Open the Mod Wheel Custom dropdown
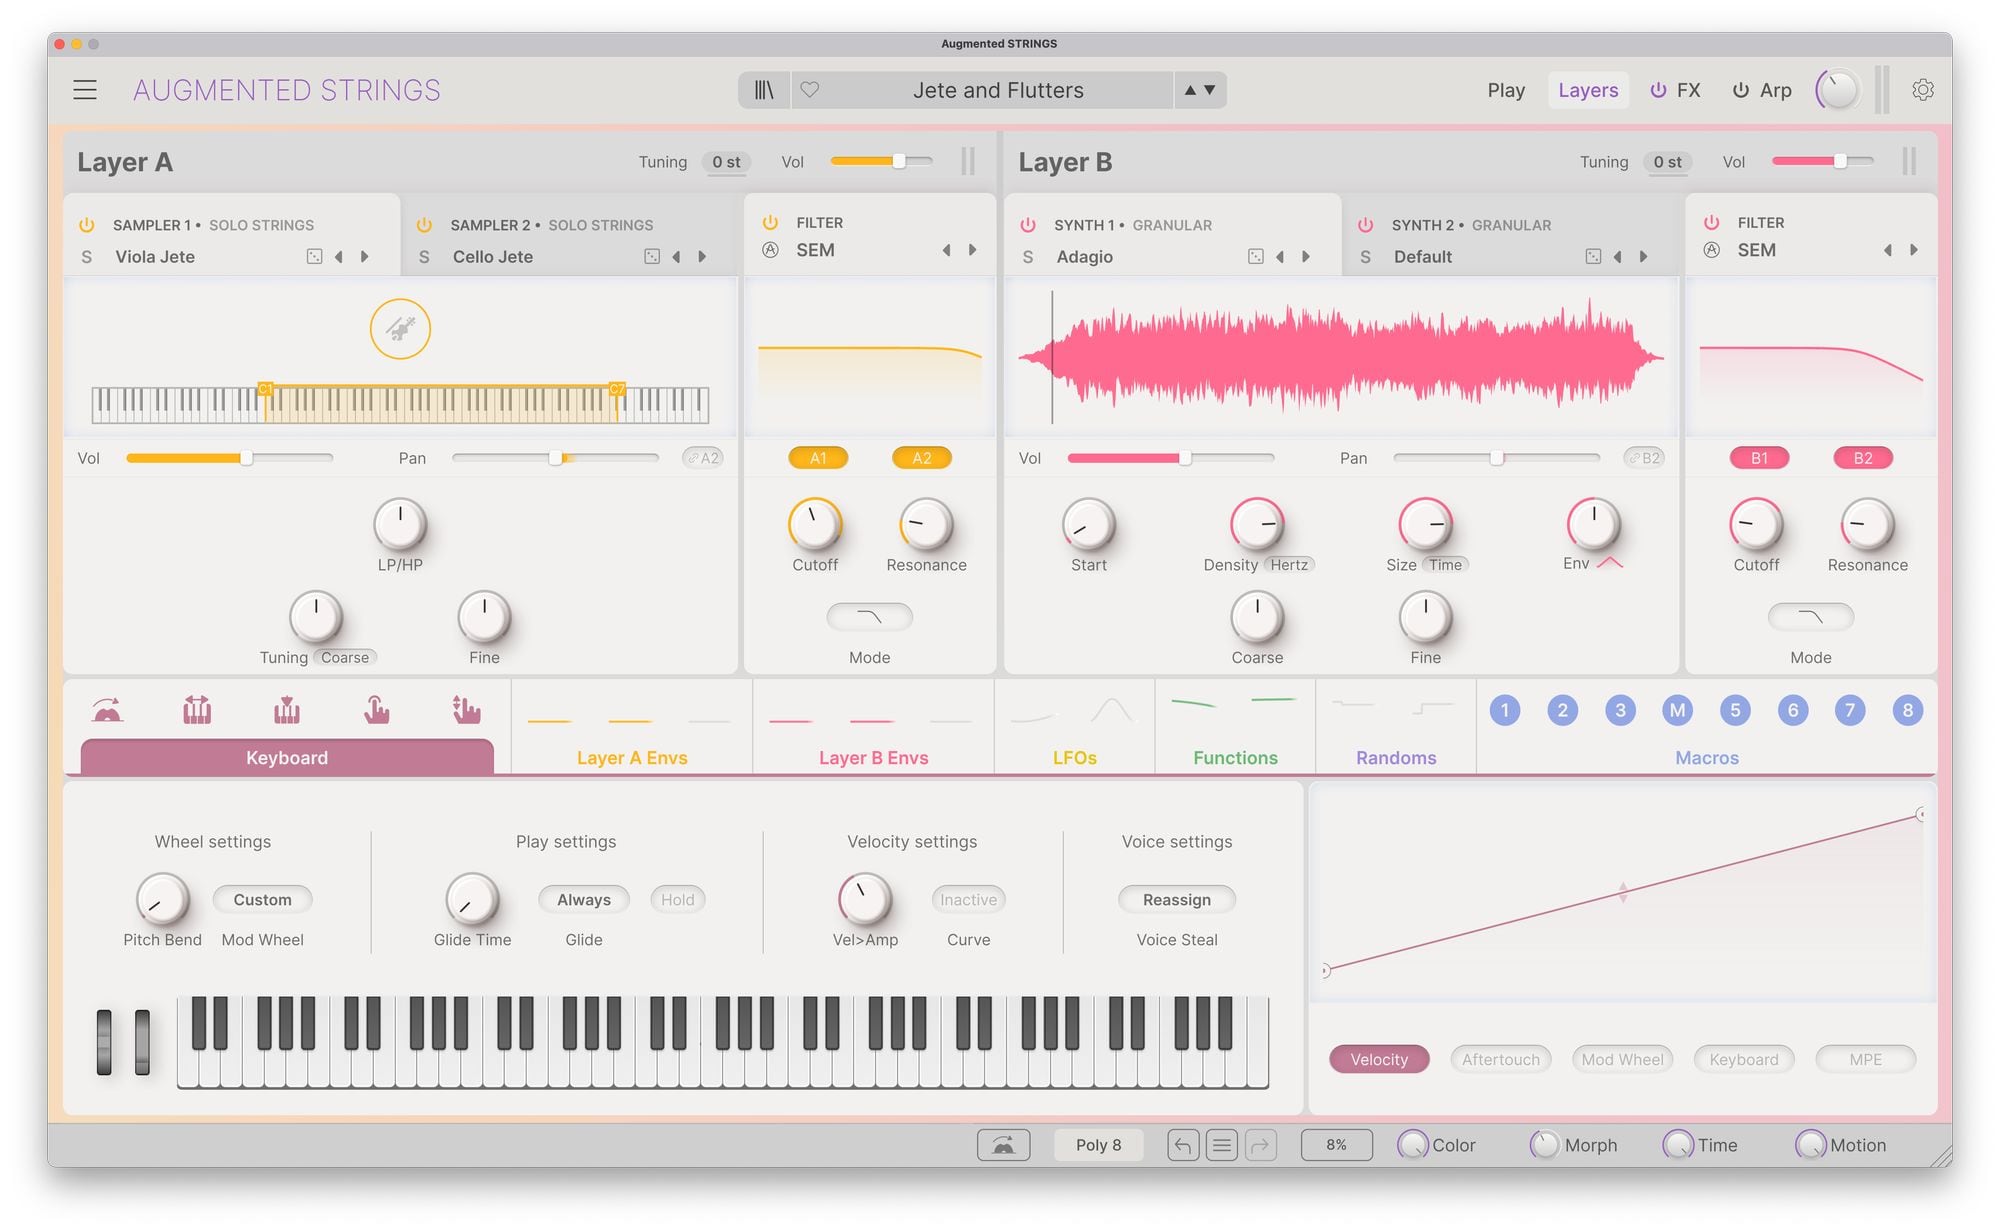The image size is (2000, 1230). coord(262,900)
